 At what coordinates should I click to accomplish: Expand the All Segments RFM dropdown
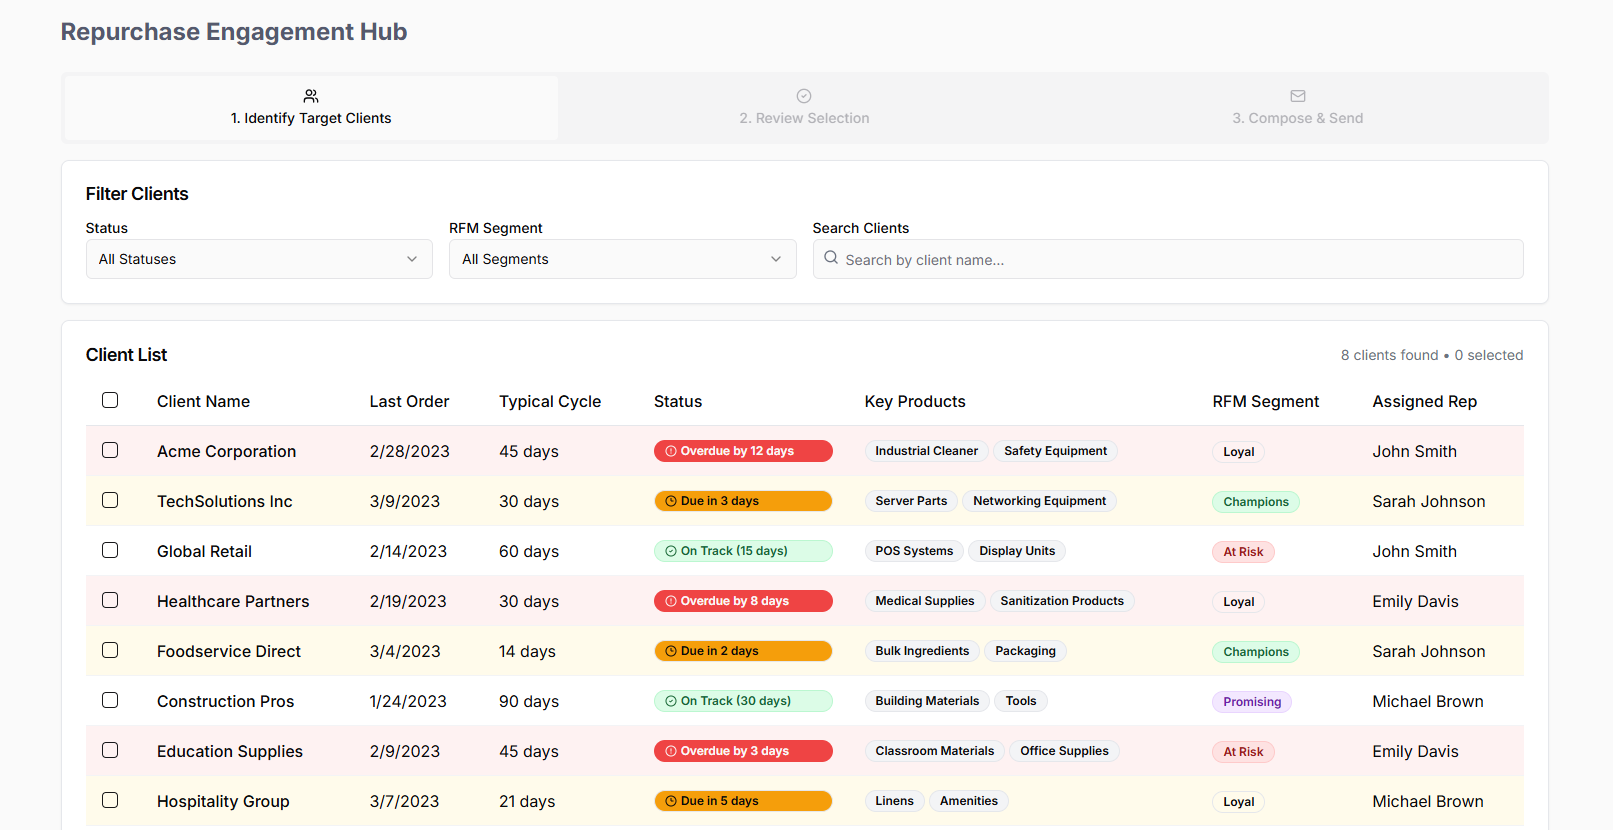(622, 259)
